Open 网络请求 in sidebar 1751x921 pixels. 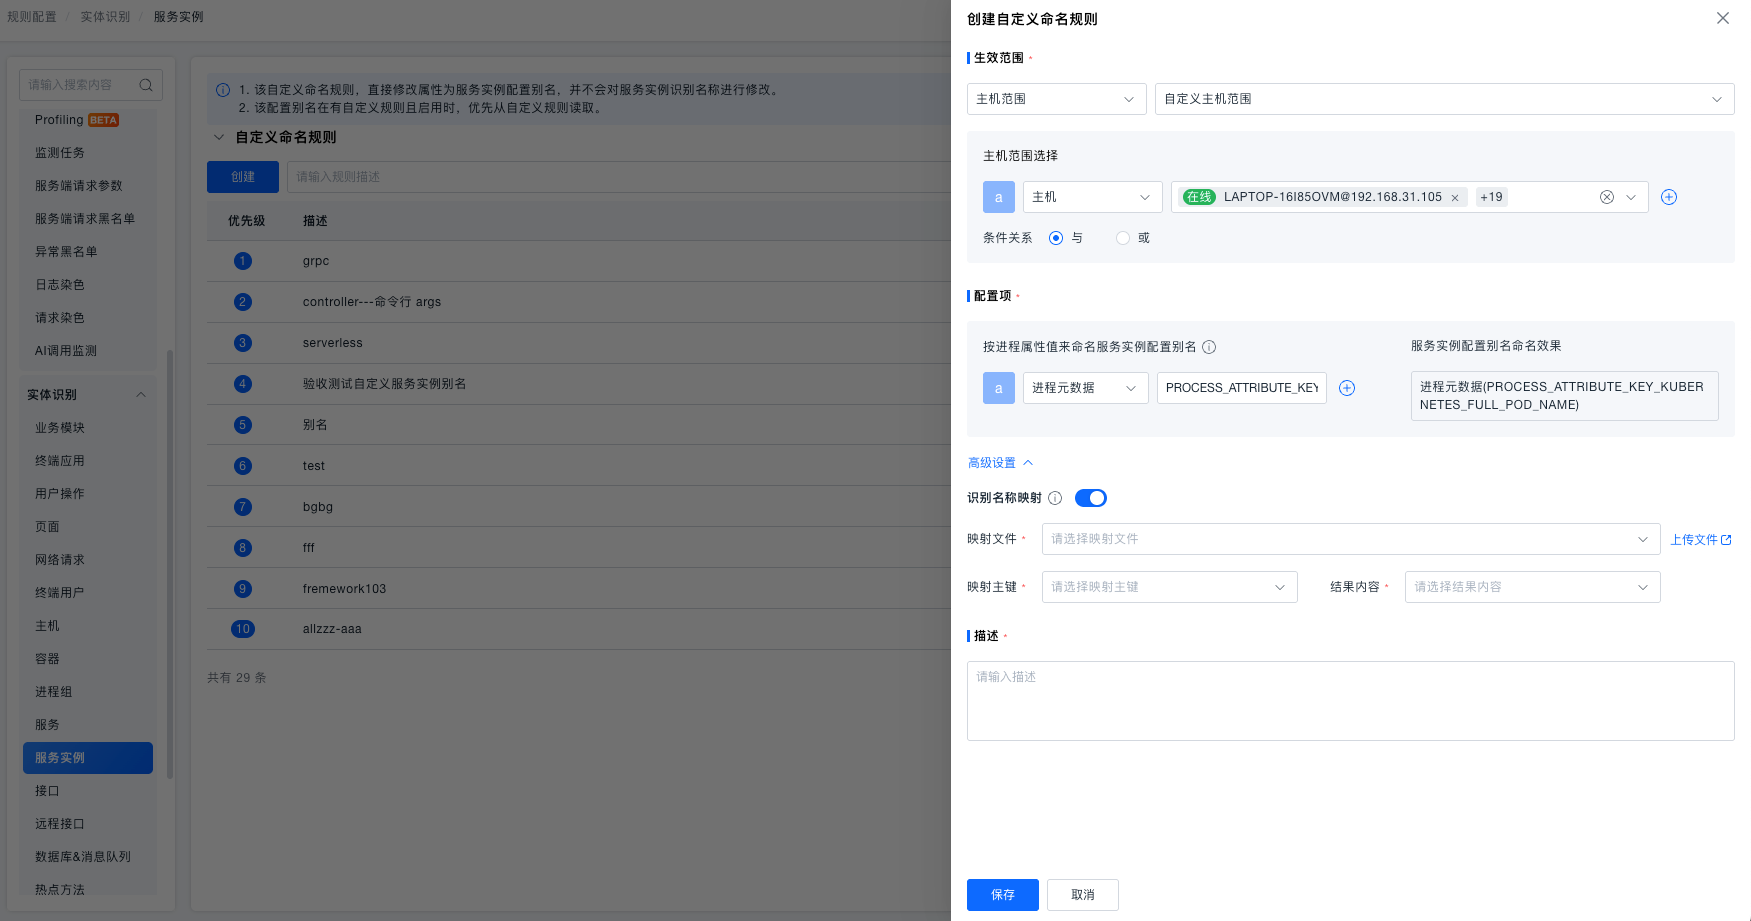pyautogui.click(x=60, y=560)
